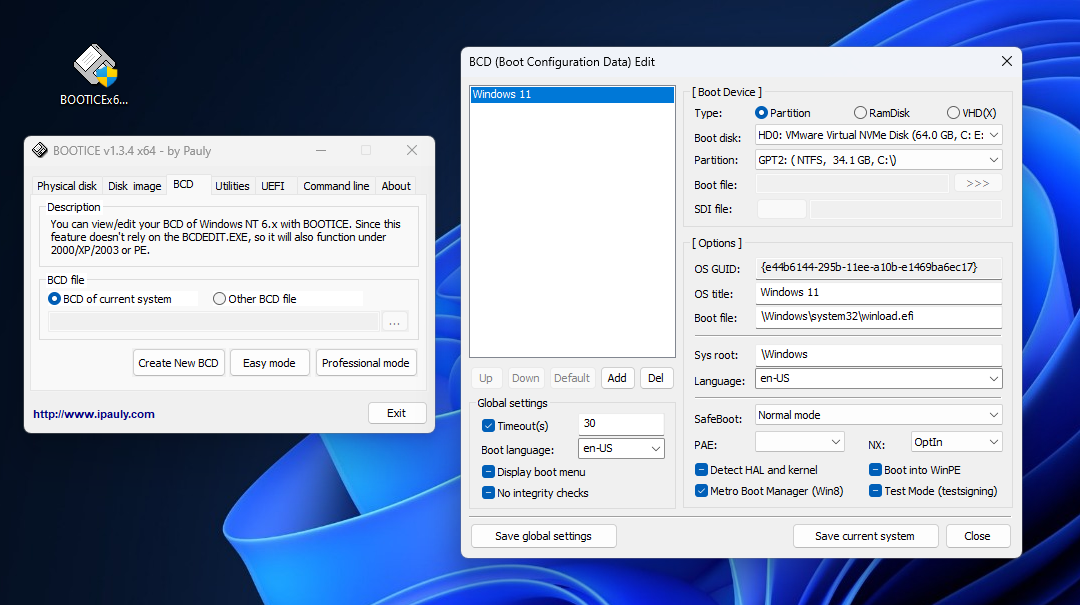Expand the Language dropdown in Options

pyautogui.click(x=878, y=378)
